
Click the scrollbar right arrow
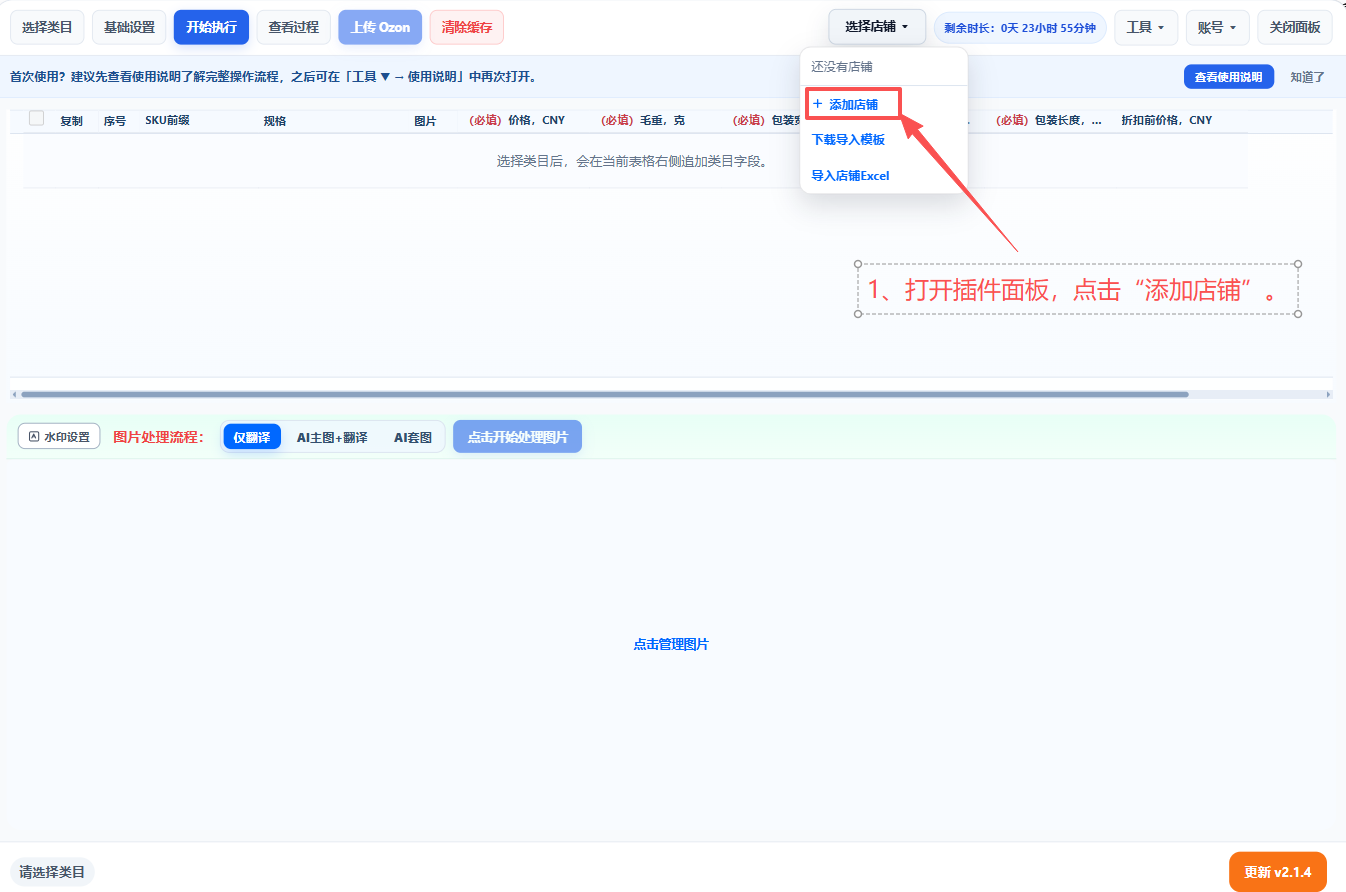(1328, 394)
